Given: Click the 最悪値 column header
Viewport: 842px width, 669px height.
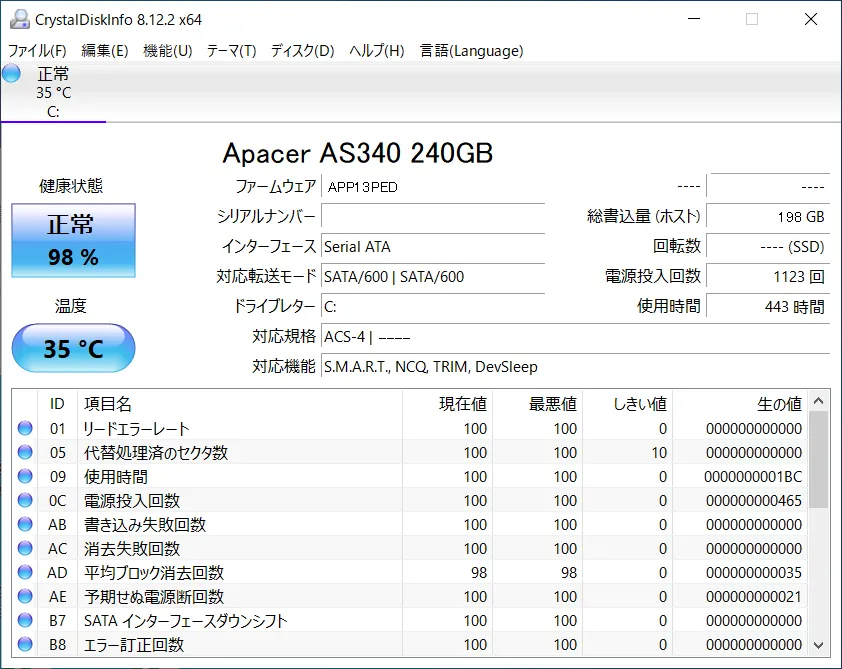Looking at the screenshot, I should 538,404.
